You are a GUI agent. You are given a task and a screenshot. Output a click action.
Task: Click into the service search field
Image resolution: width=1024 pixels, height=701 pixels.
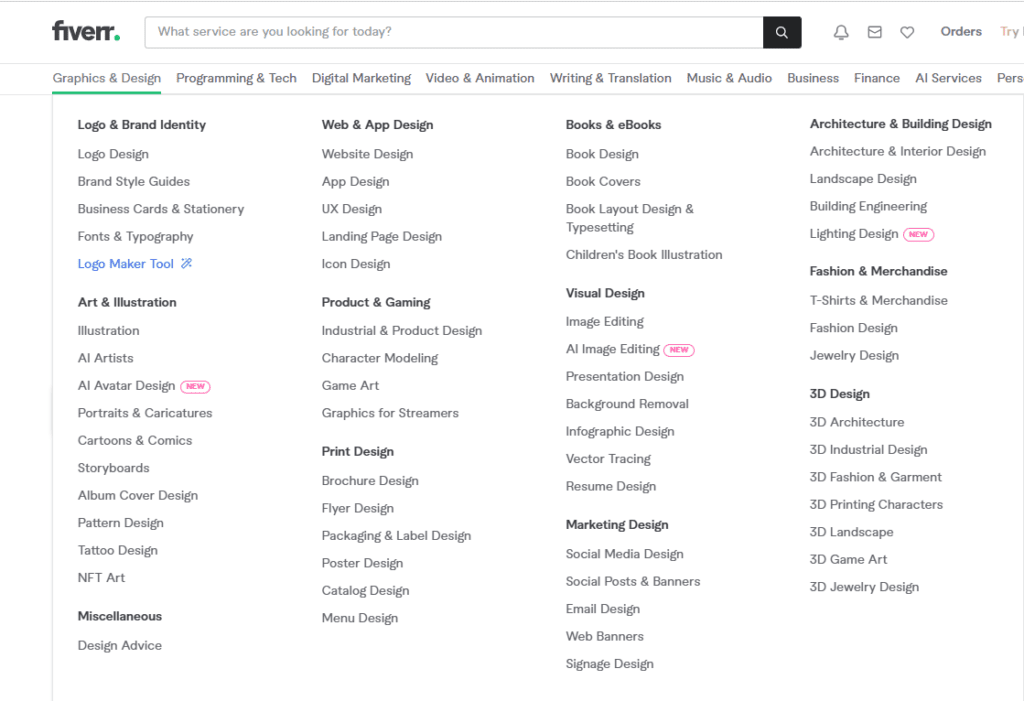coord(450,31)
